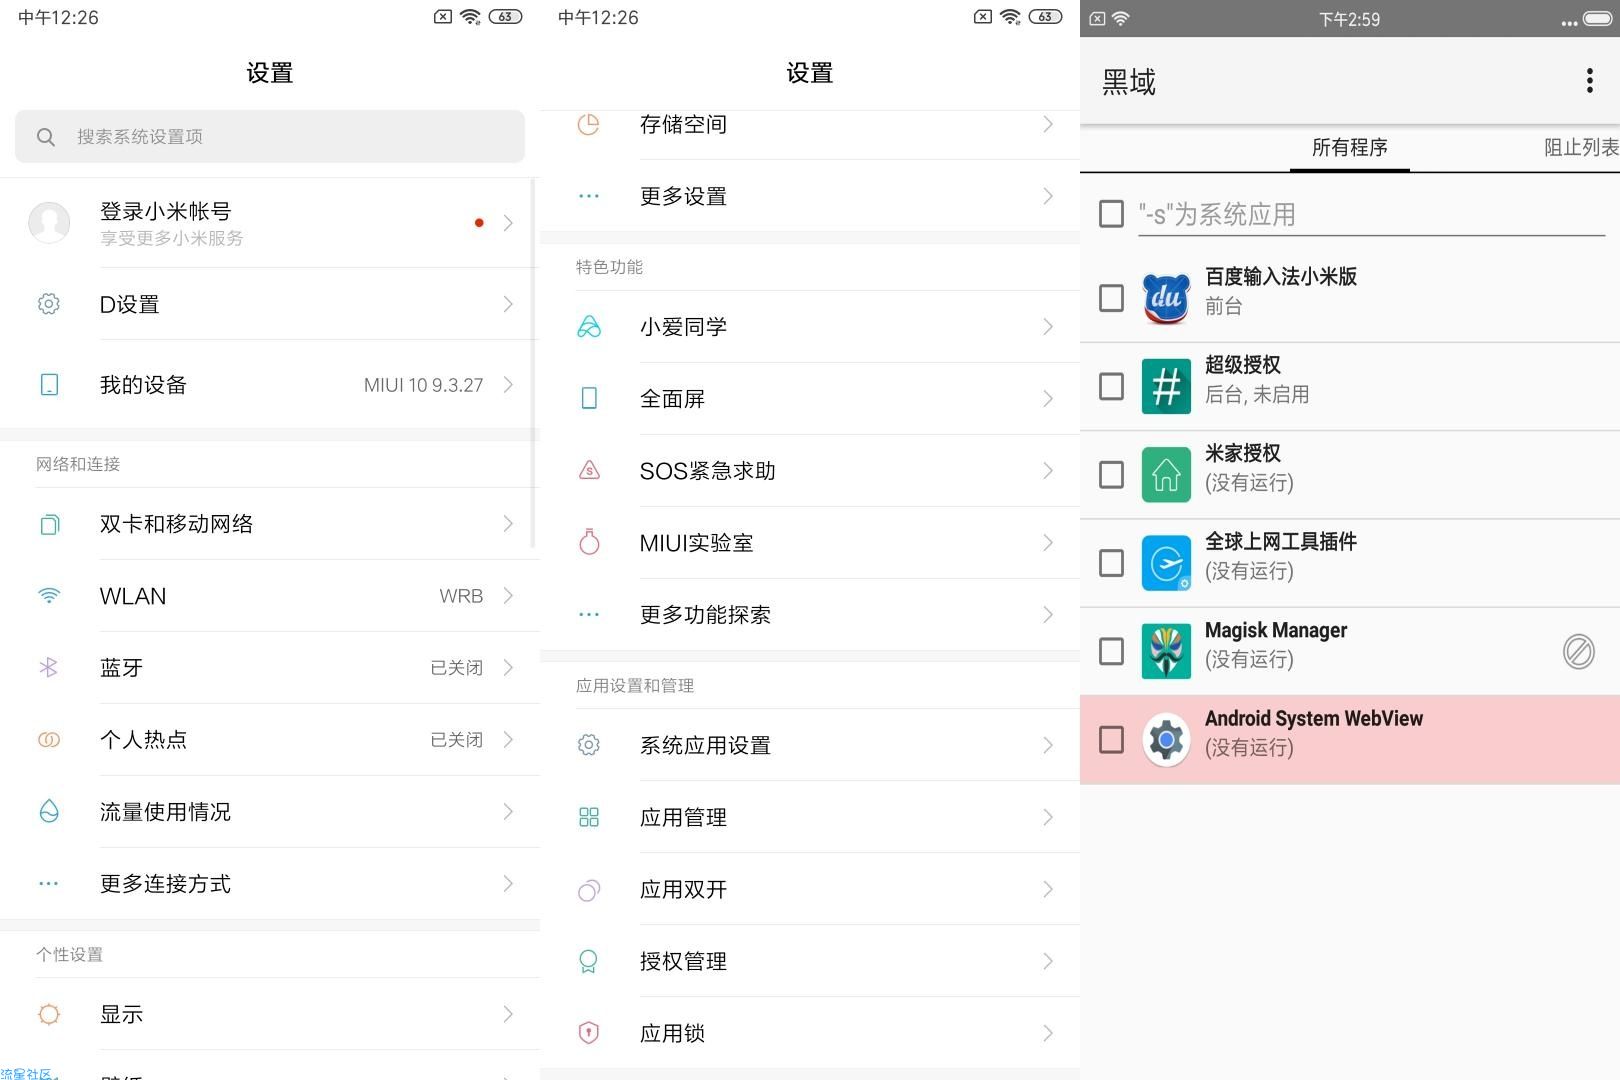Screen dimensions: 1620x1080
Task: Open 流量使用情况 entry
Action: coord(270,811)
